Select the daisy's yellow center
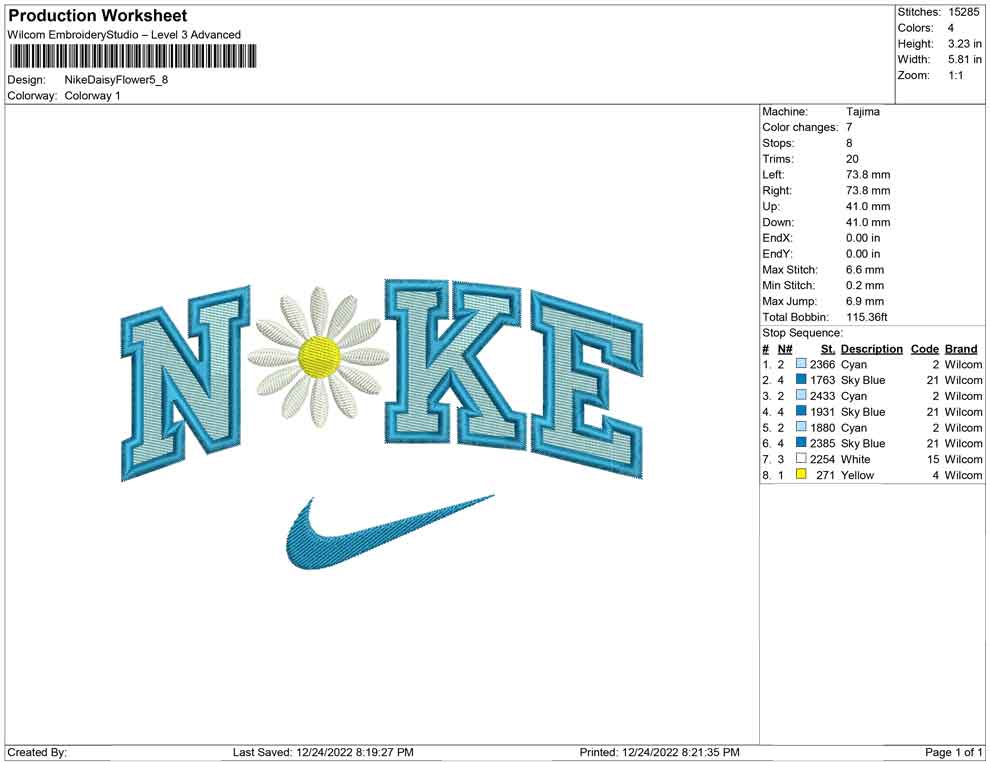The image size is (990, 762). (320, 355)
